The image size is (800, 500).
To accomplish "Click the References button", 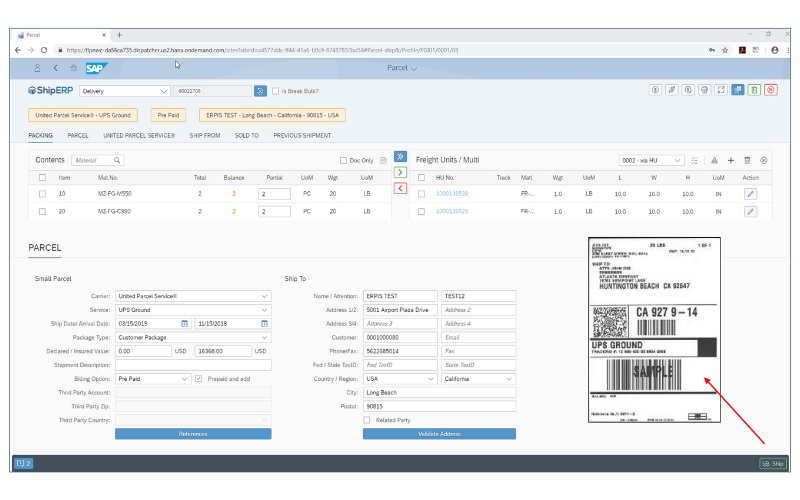I will pos(193,434).
